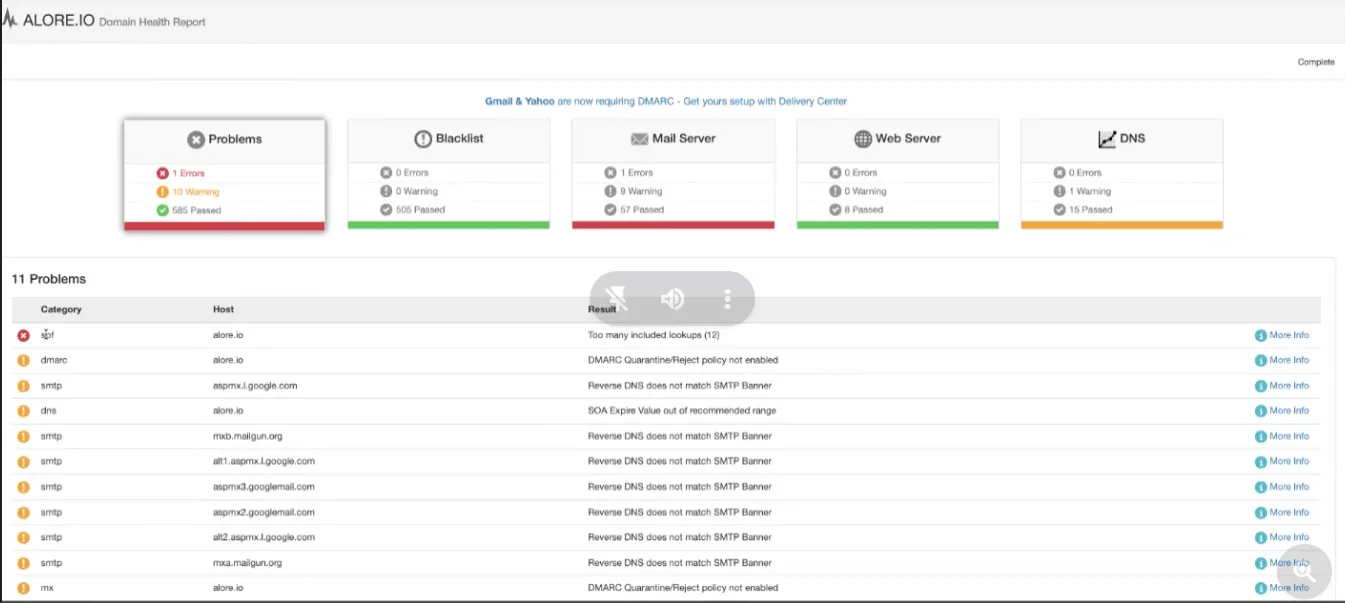The width and height of the screenshot is (1345, 603).
Task: Click the DNS chart icon
Action: point(1107,139)
